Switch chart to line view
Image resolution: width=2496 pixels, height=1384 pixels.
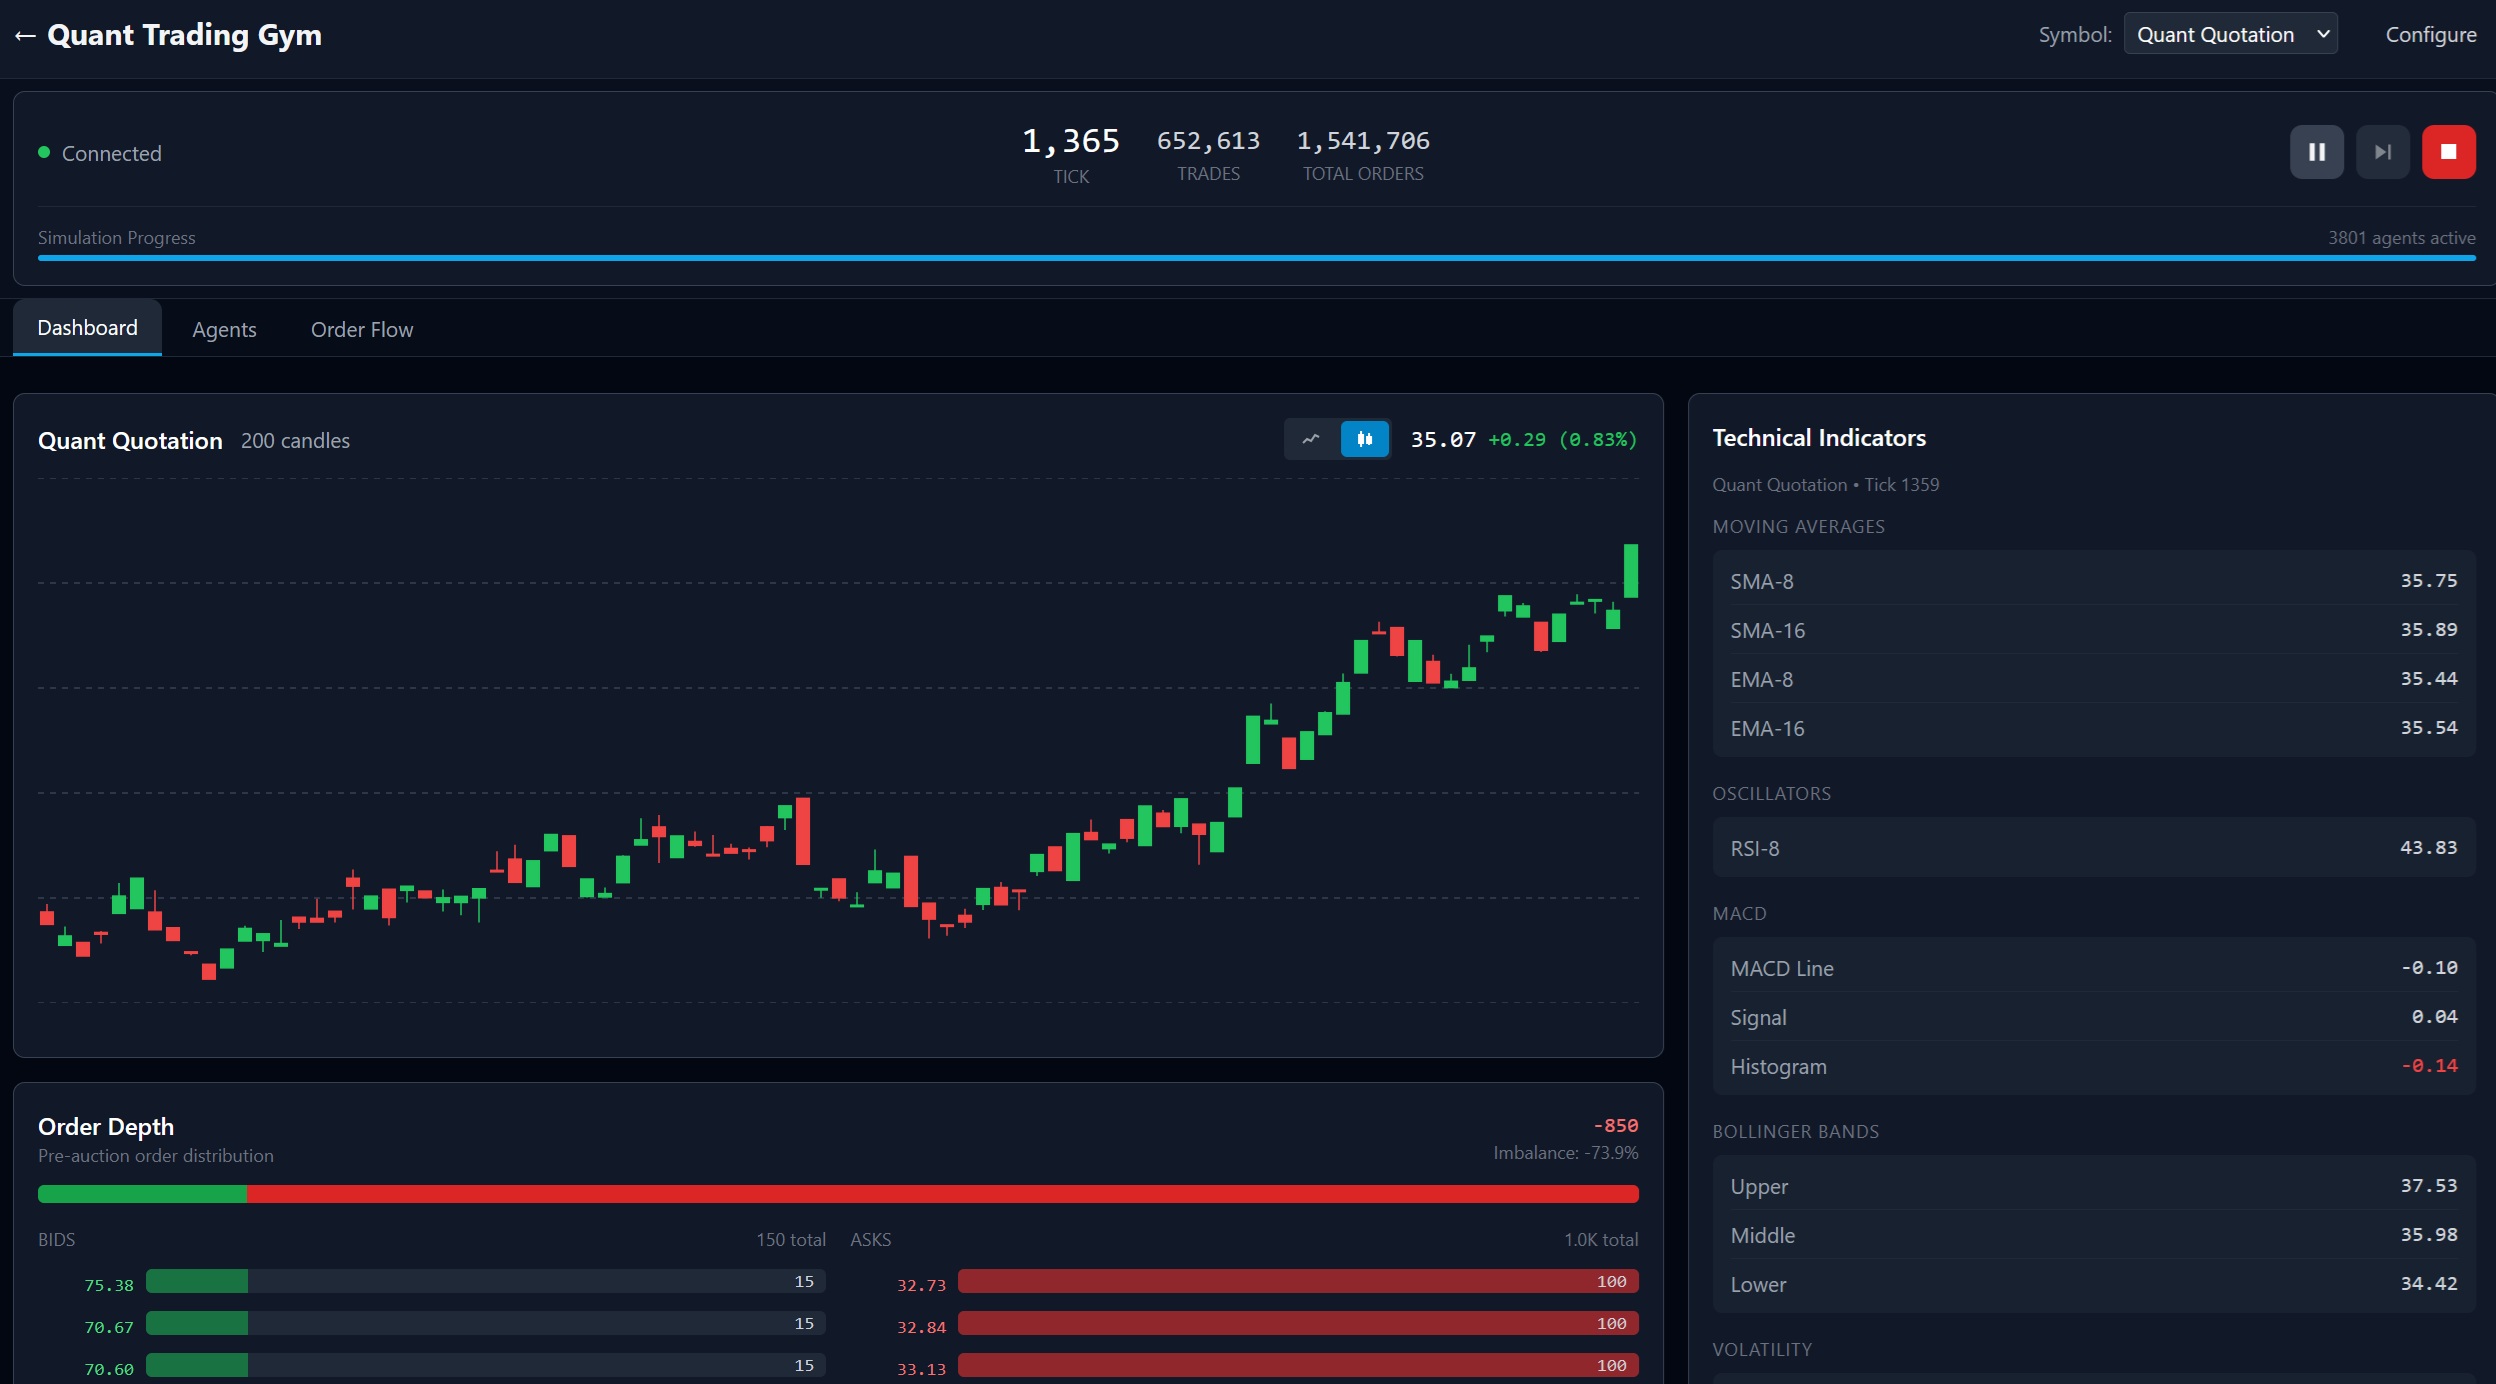click(1311, 439)
